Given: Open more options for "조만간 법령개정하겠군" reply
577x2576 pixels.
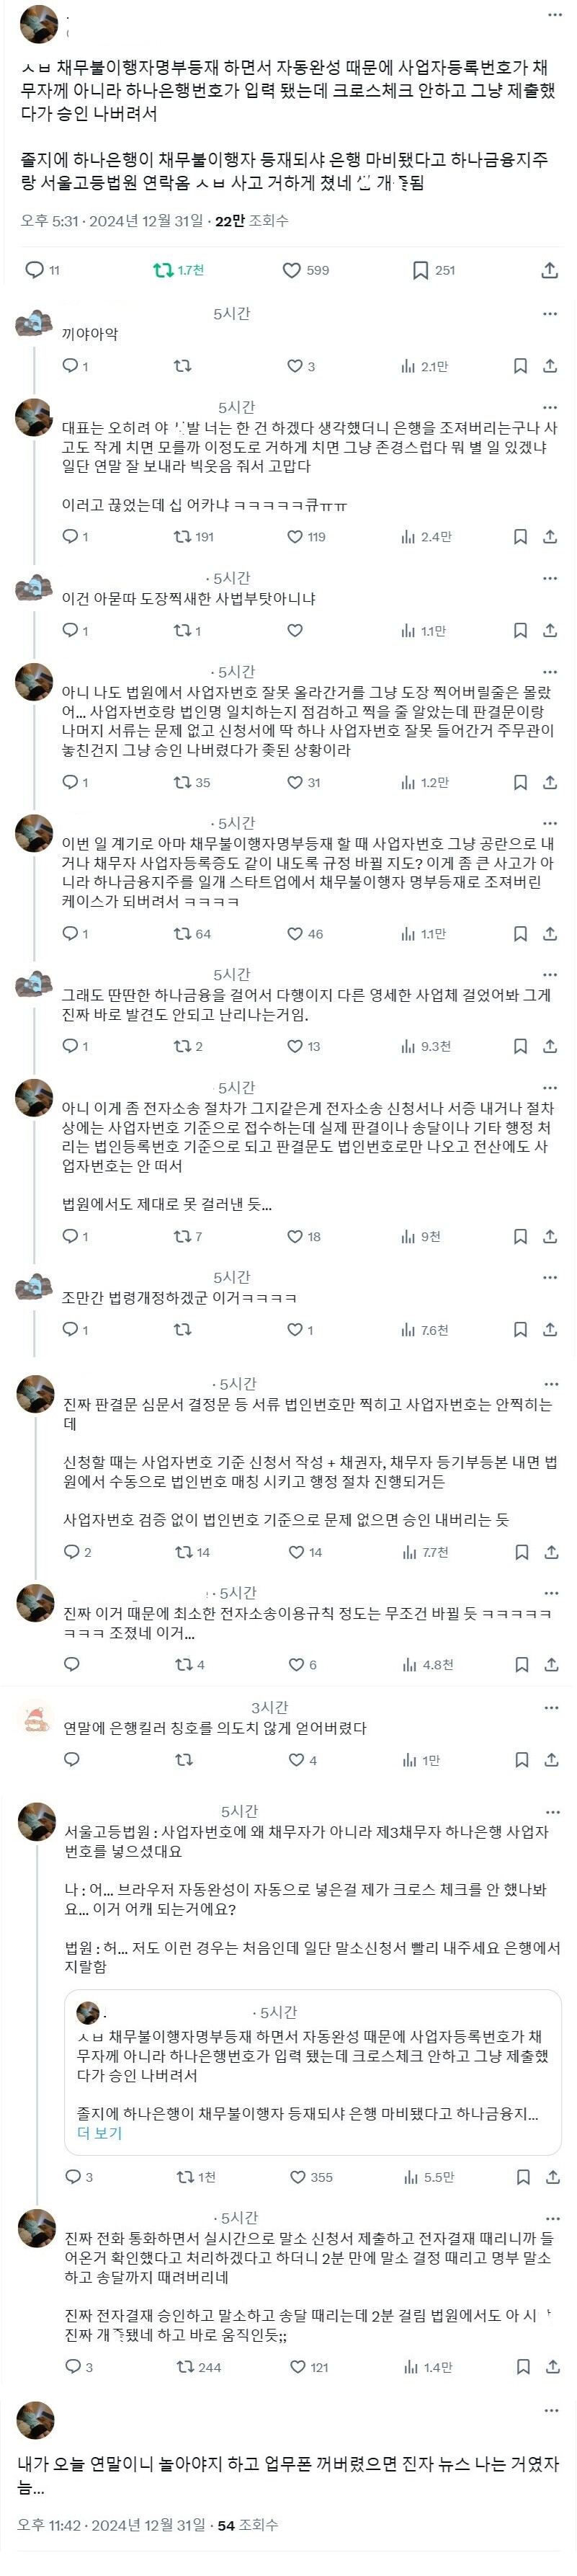Looking at the screenshot, I should coord(550,1277).
